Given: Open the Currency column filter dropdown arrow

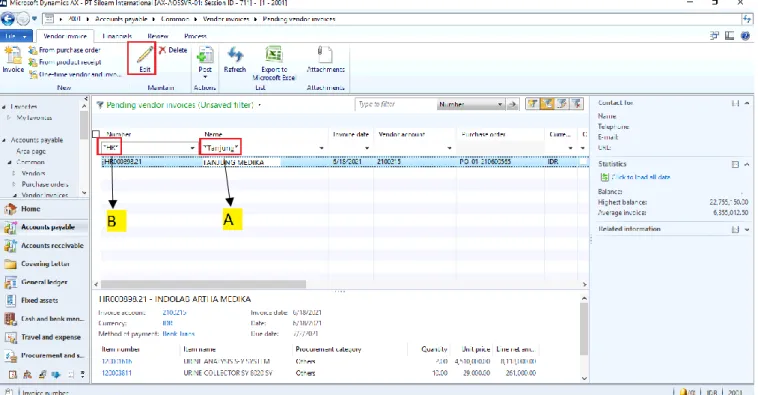Looking at the screenshot, I should coord(570,148).
